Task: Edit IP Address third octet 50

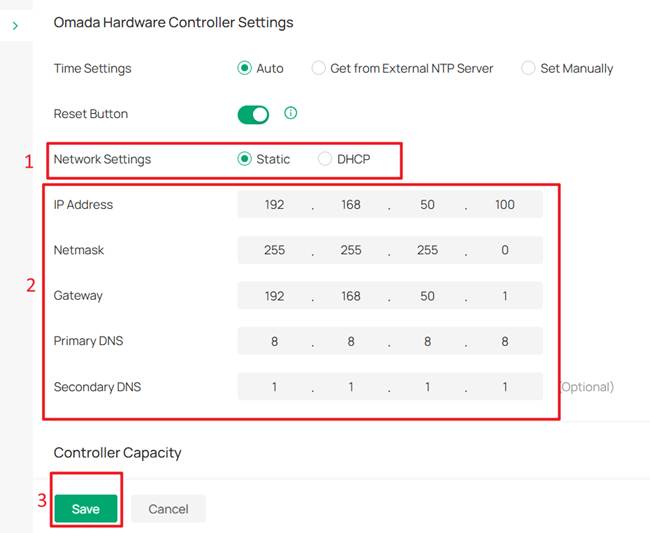Action: pos(427,204)
